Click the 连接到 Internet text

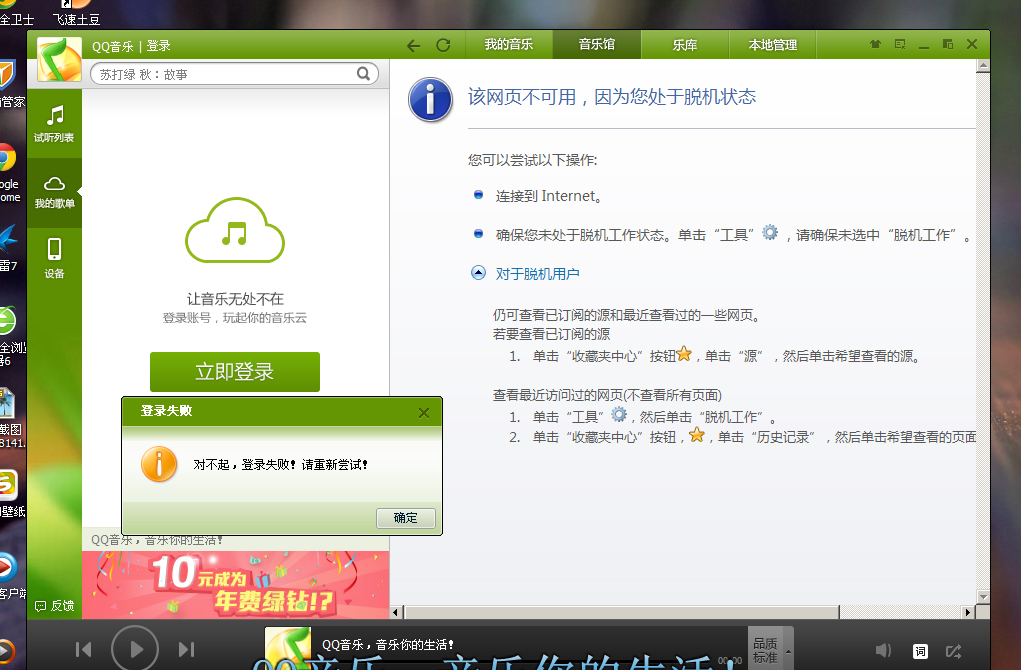(548, 196)
